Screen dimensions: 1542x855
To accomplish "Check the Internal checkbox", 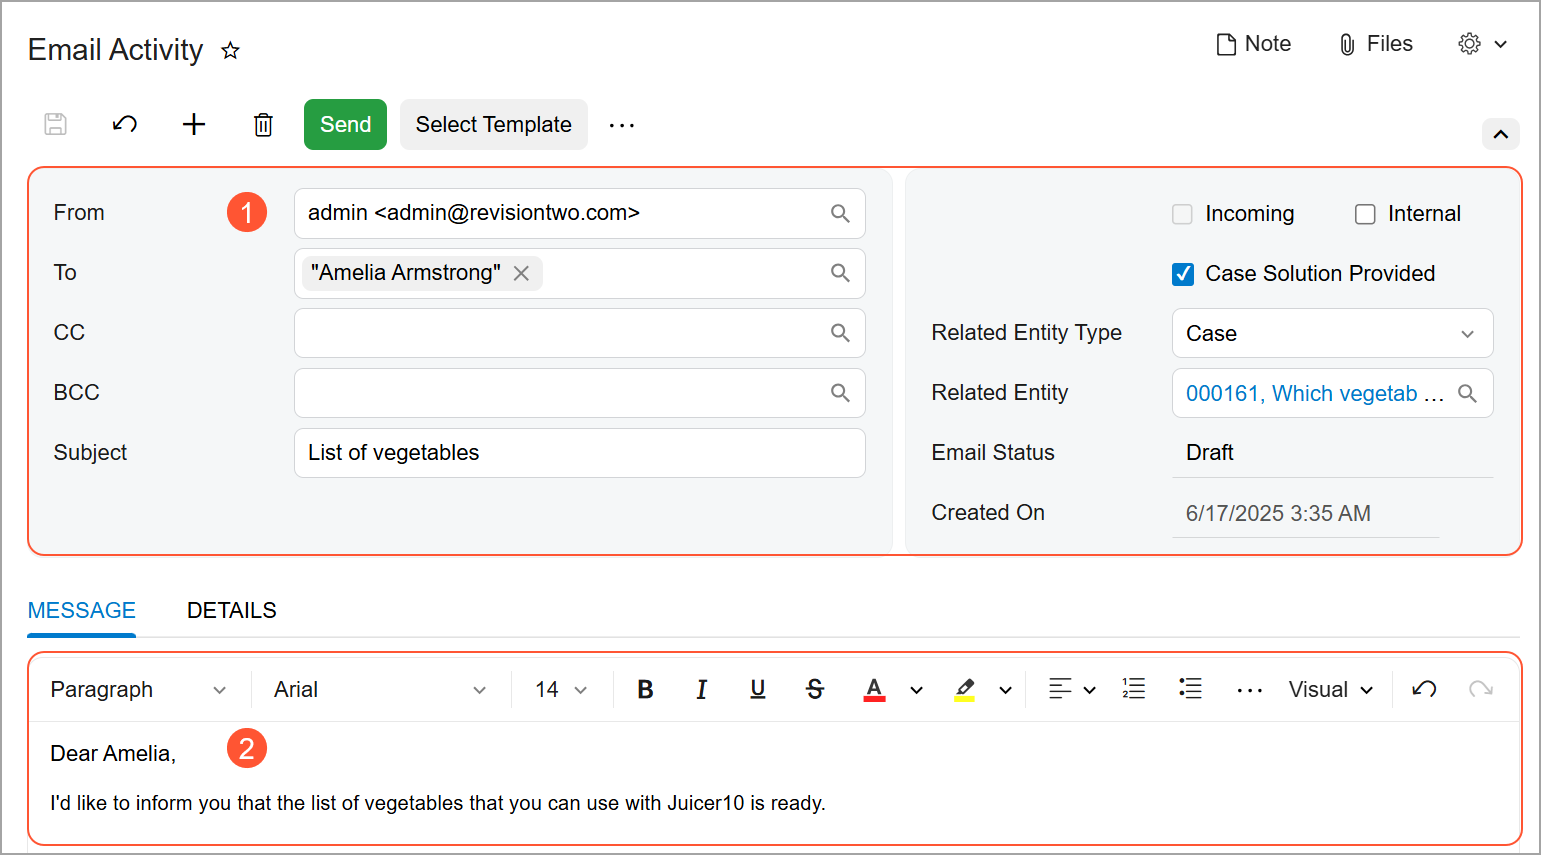I will click(1365, 214).
